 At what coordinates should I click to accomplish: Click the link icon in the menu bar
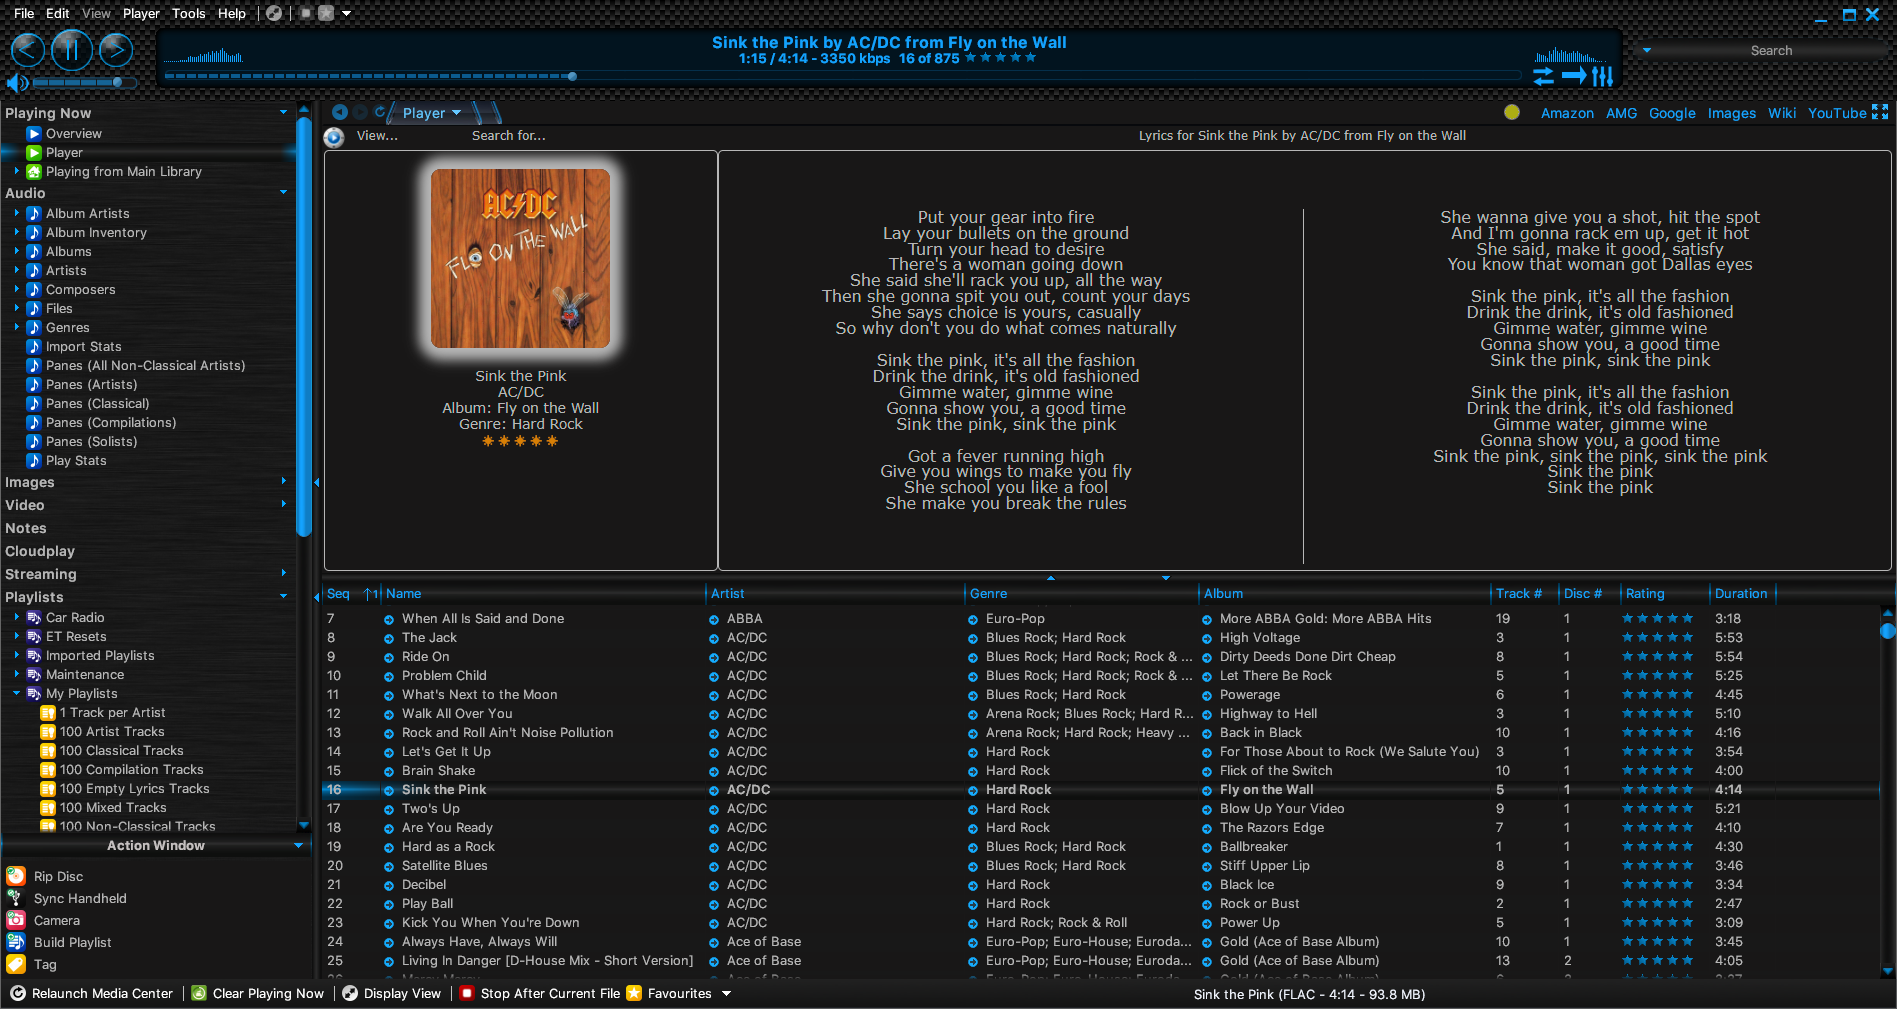[274, 13]
